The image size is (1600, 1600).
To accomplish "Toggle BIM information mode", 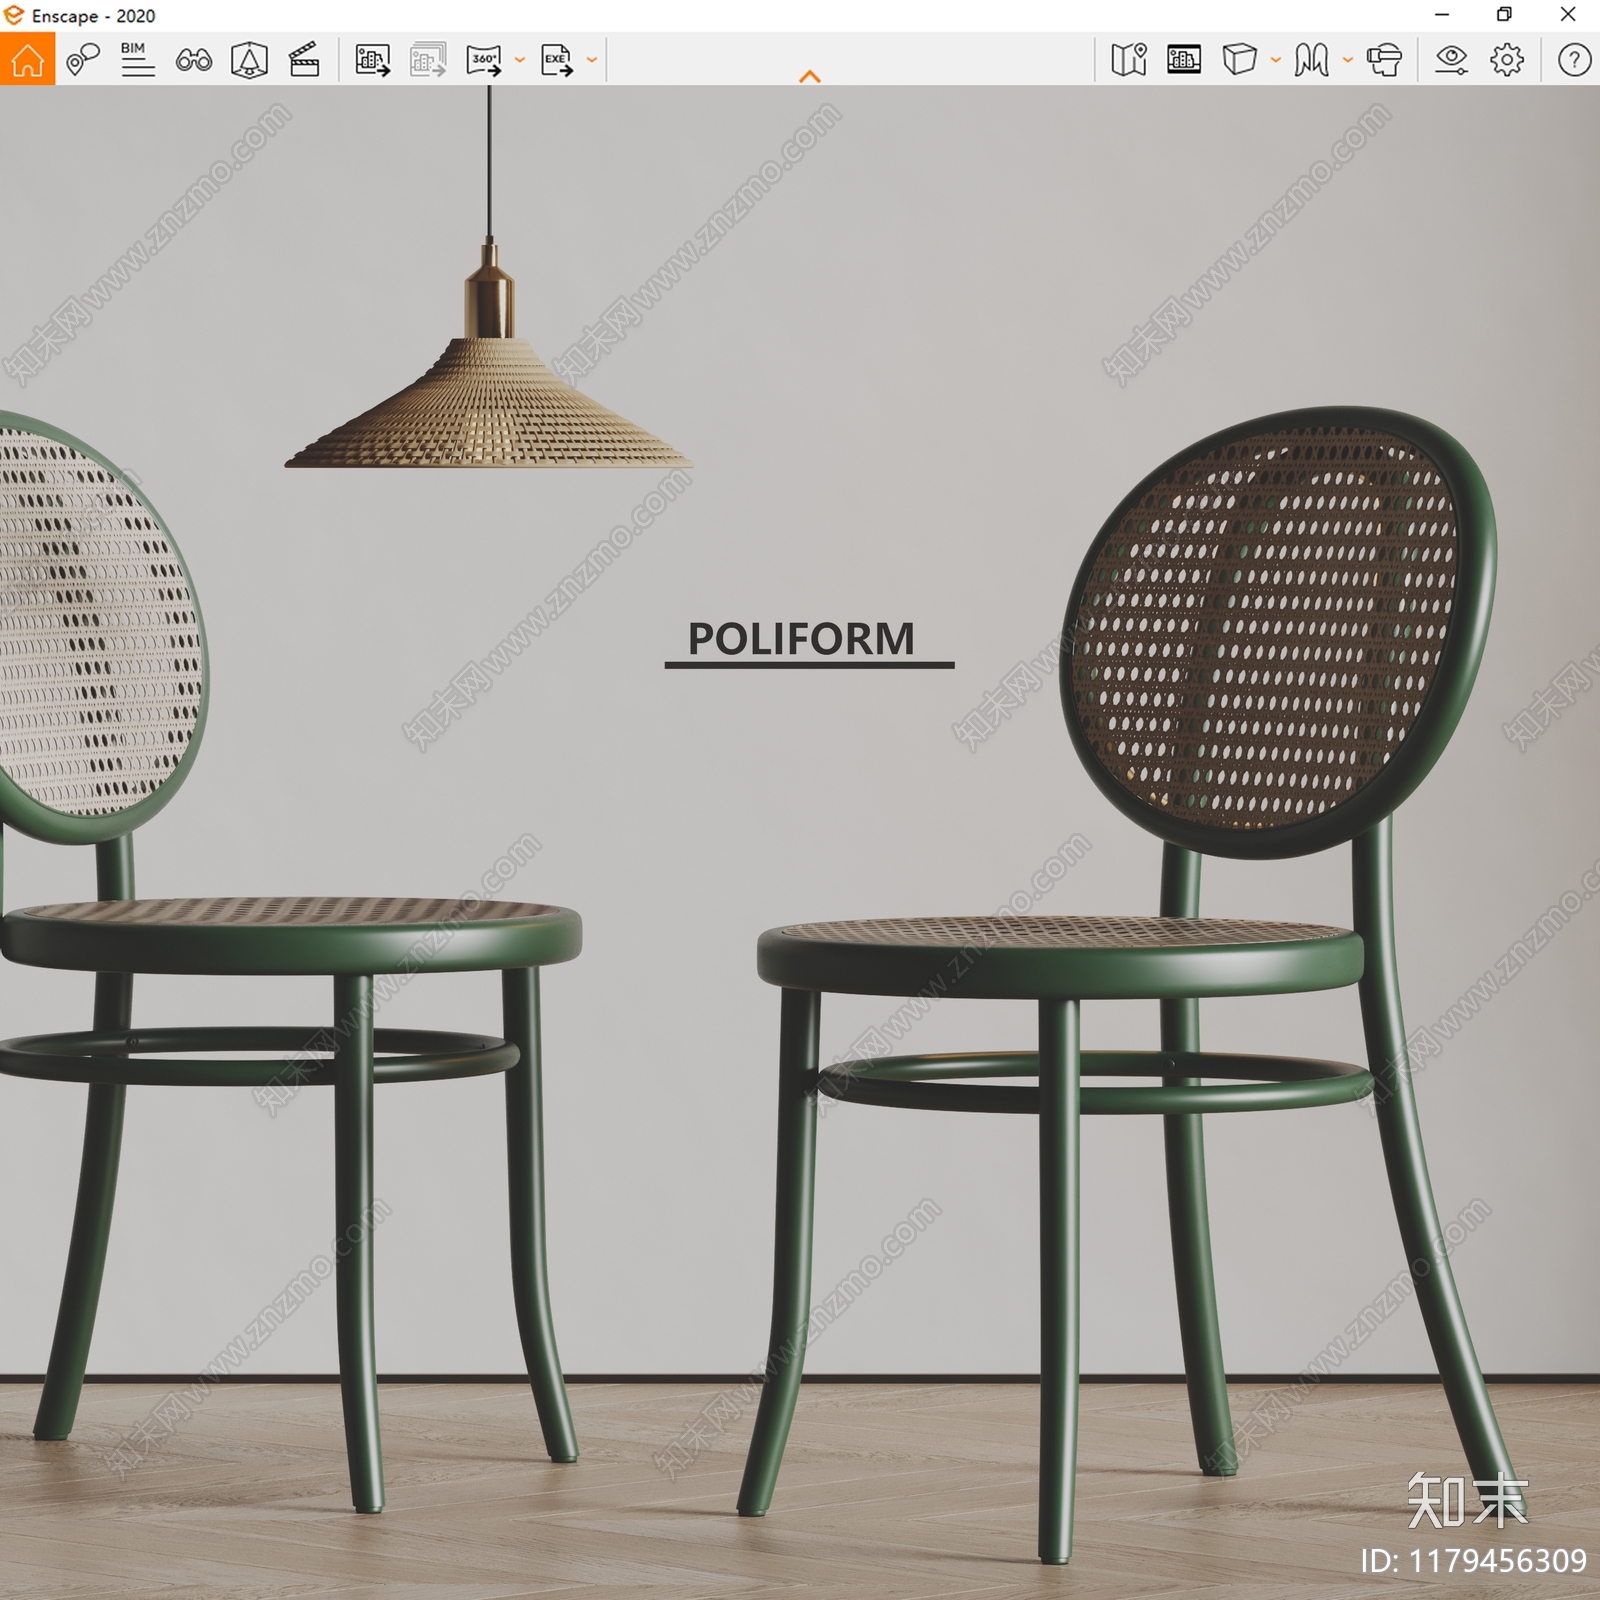I will (x=138, y=60).
